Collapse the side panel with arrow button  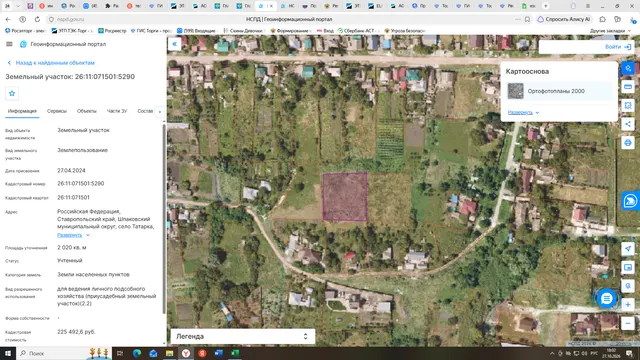[174, 44]
